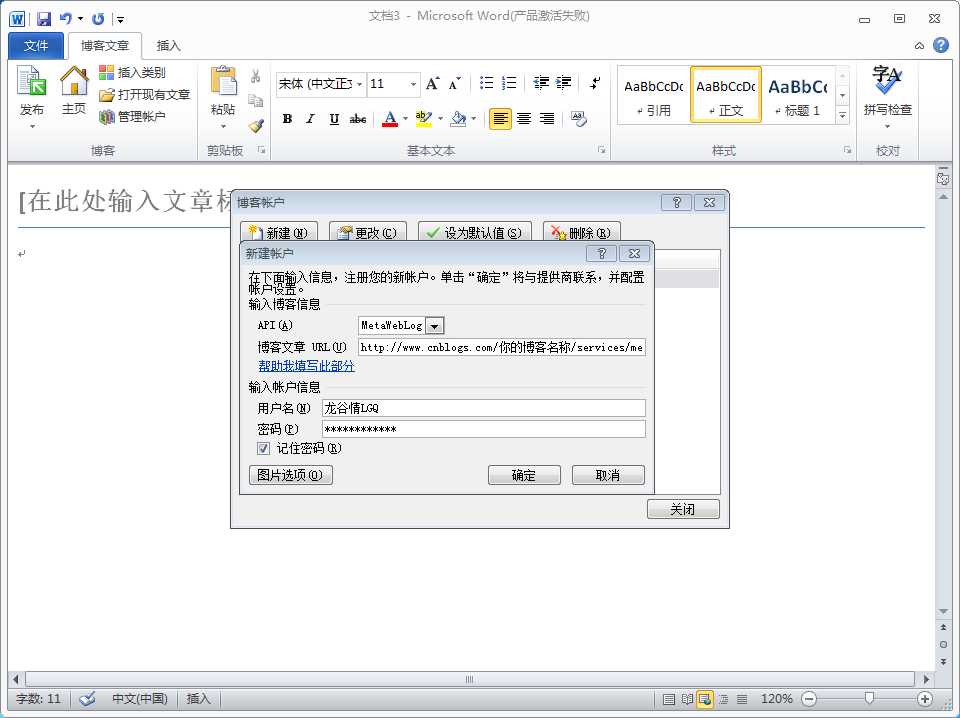Open font name dropdown

(x=360, y=84)
